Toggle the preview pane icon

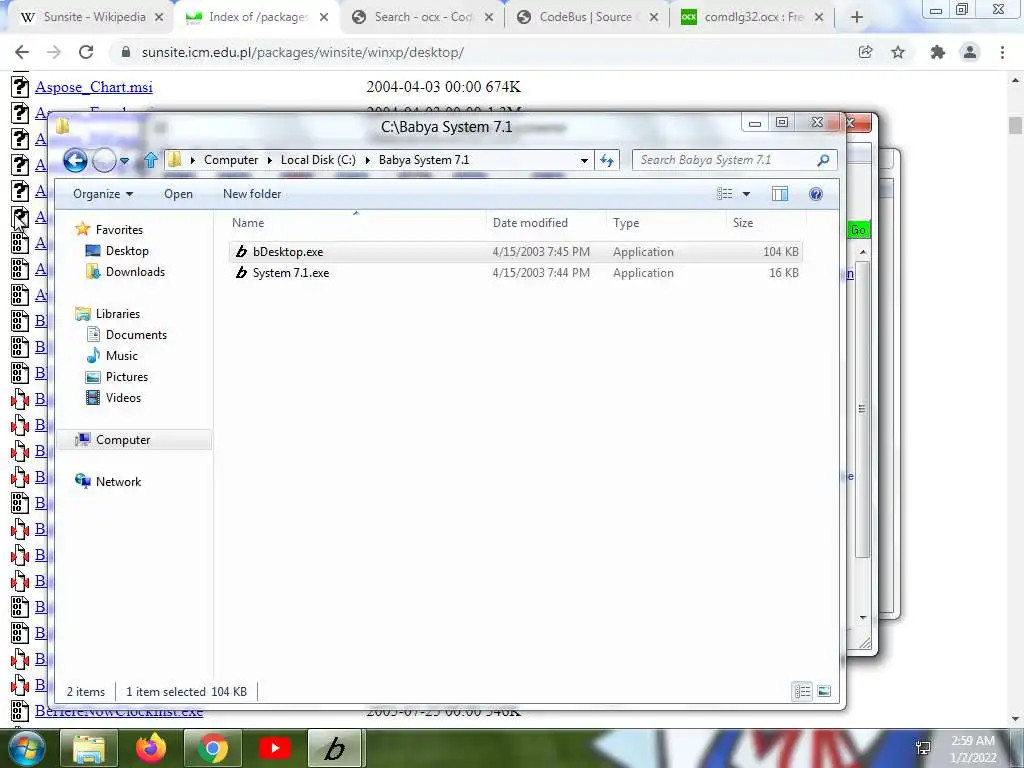point(780,194)
